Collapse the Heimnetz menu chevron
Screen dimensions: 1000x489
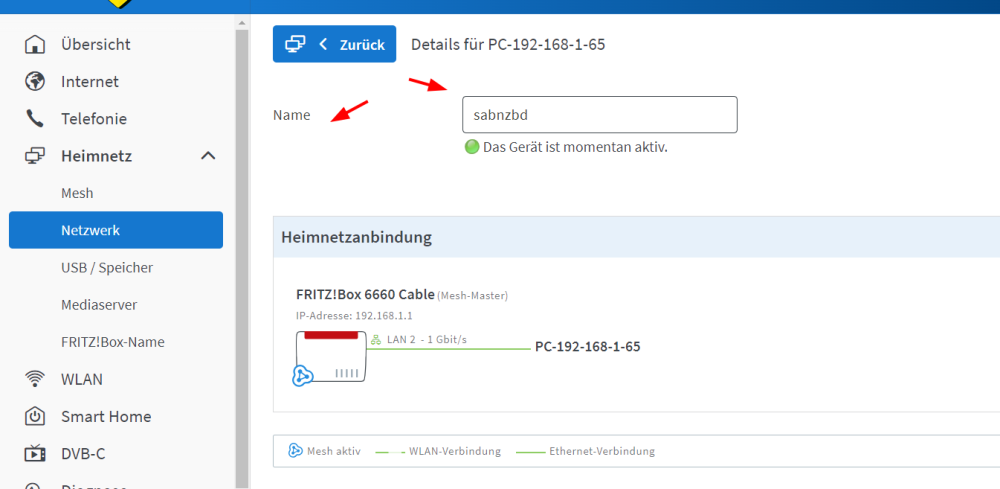208,156
